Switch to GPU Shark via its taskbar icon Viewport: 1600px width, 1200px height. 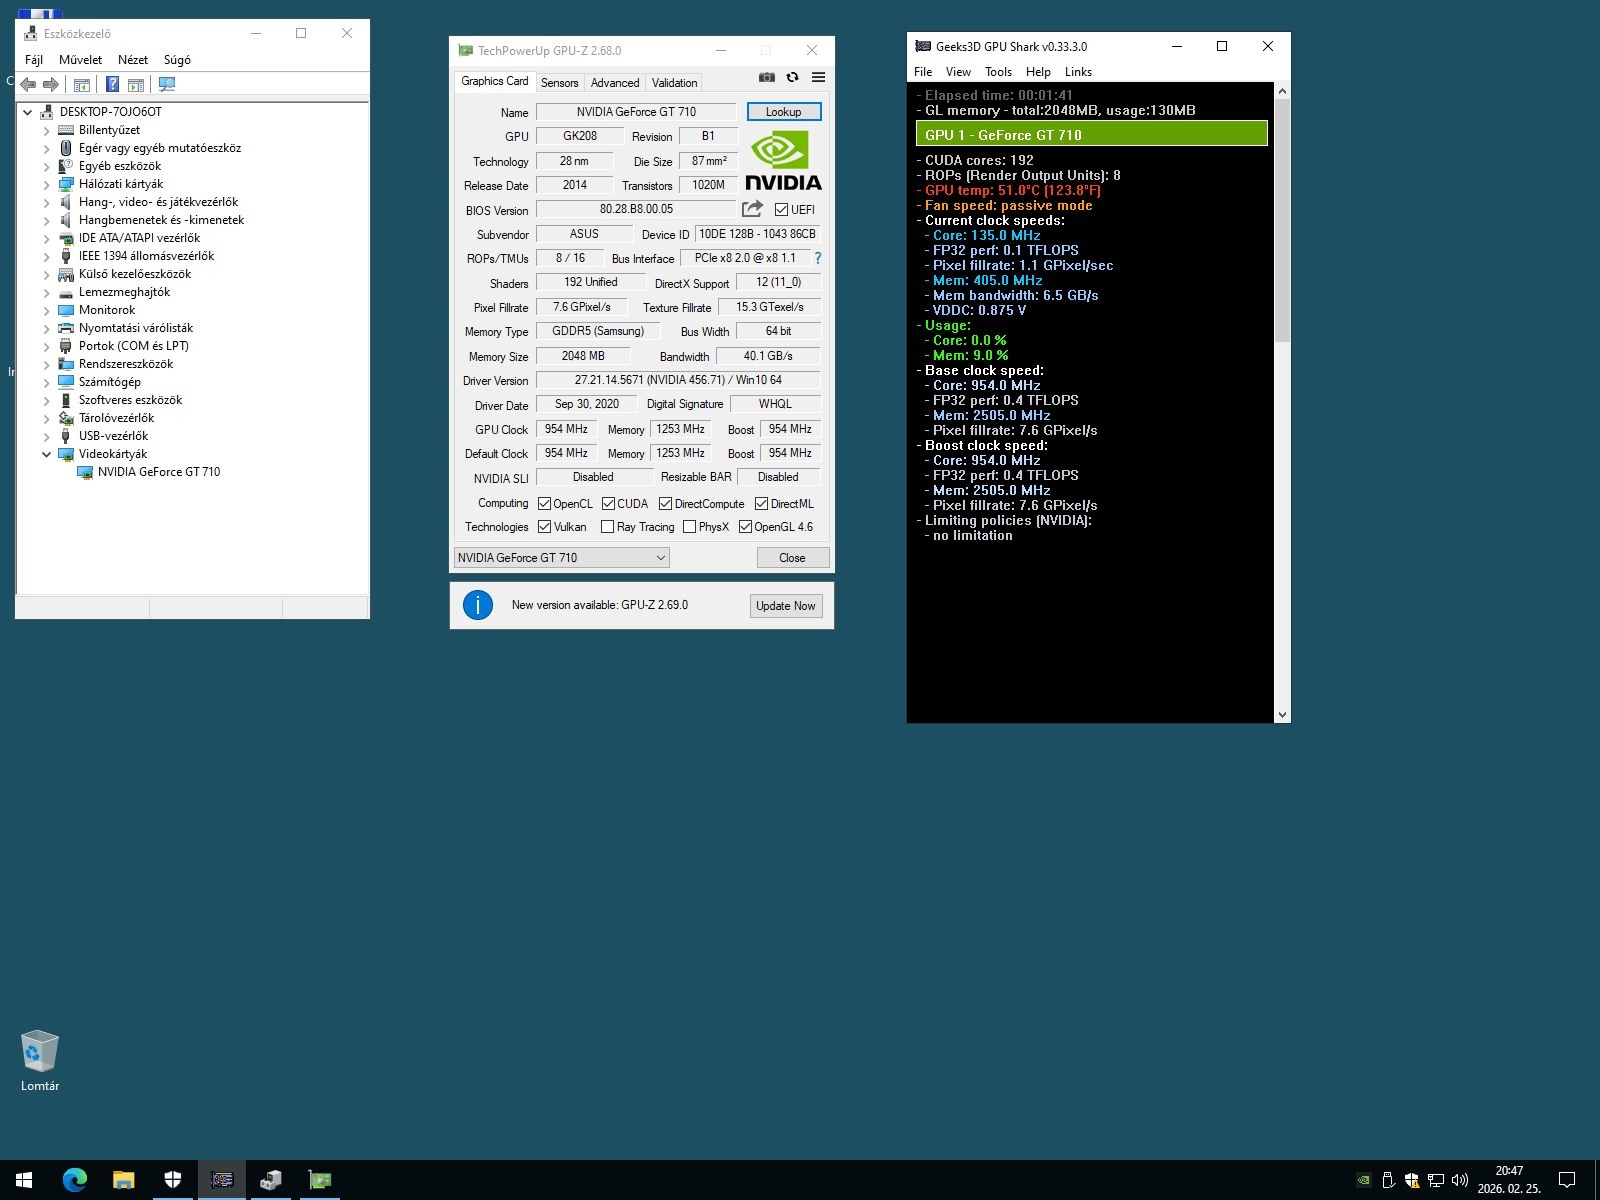point(221,1180)
